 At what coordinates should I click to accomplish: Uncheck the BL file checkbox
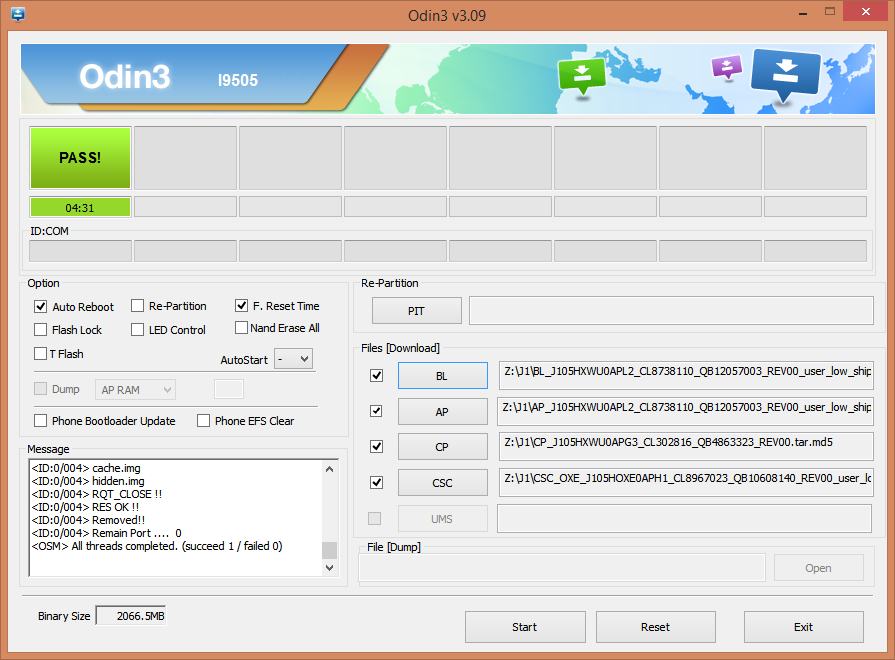pos(376,376)
